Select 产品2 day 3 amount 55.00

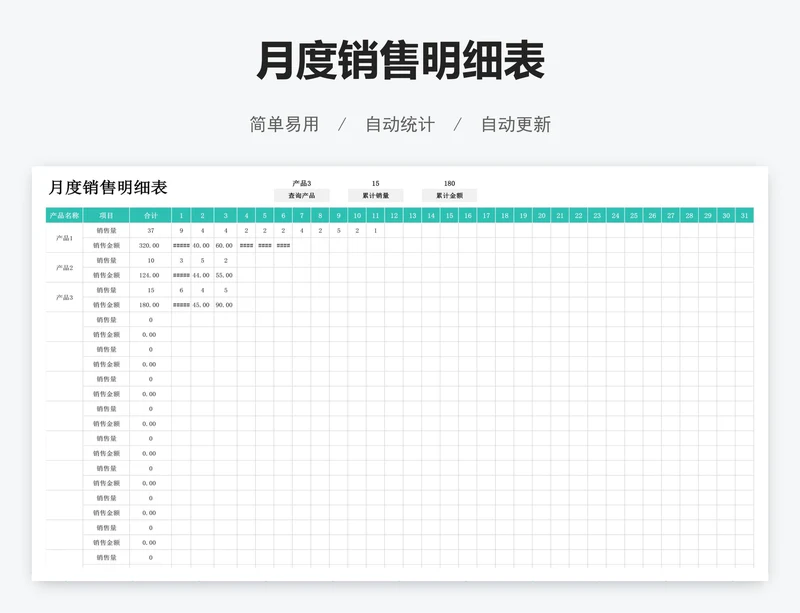(x=226, y=275)
